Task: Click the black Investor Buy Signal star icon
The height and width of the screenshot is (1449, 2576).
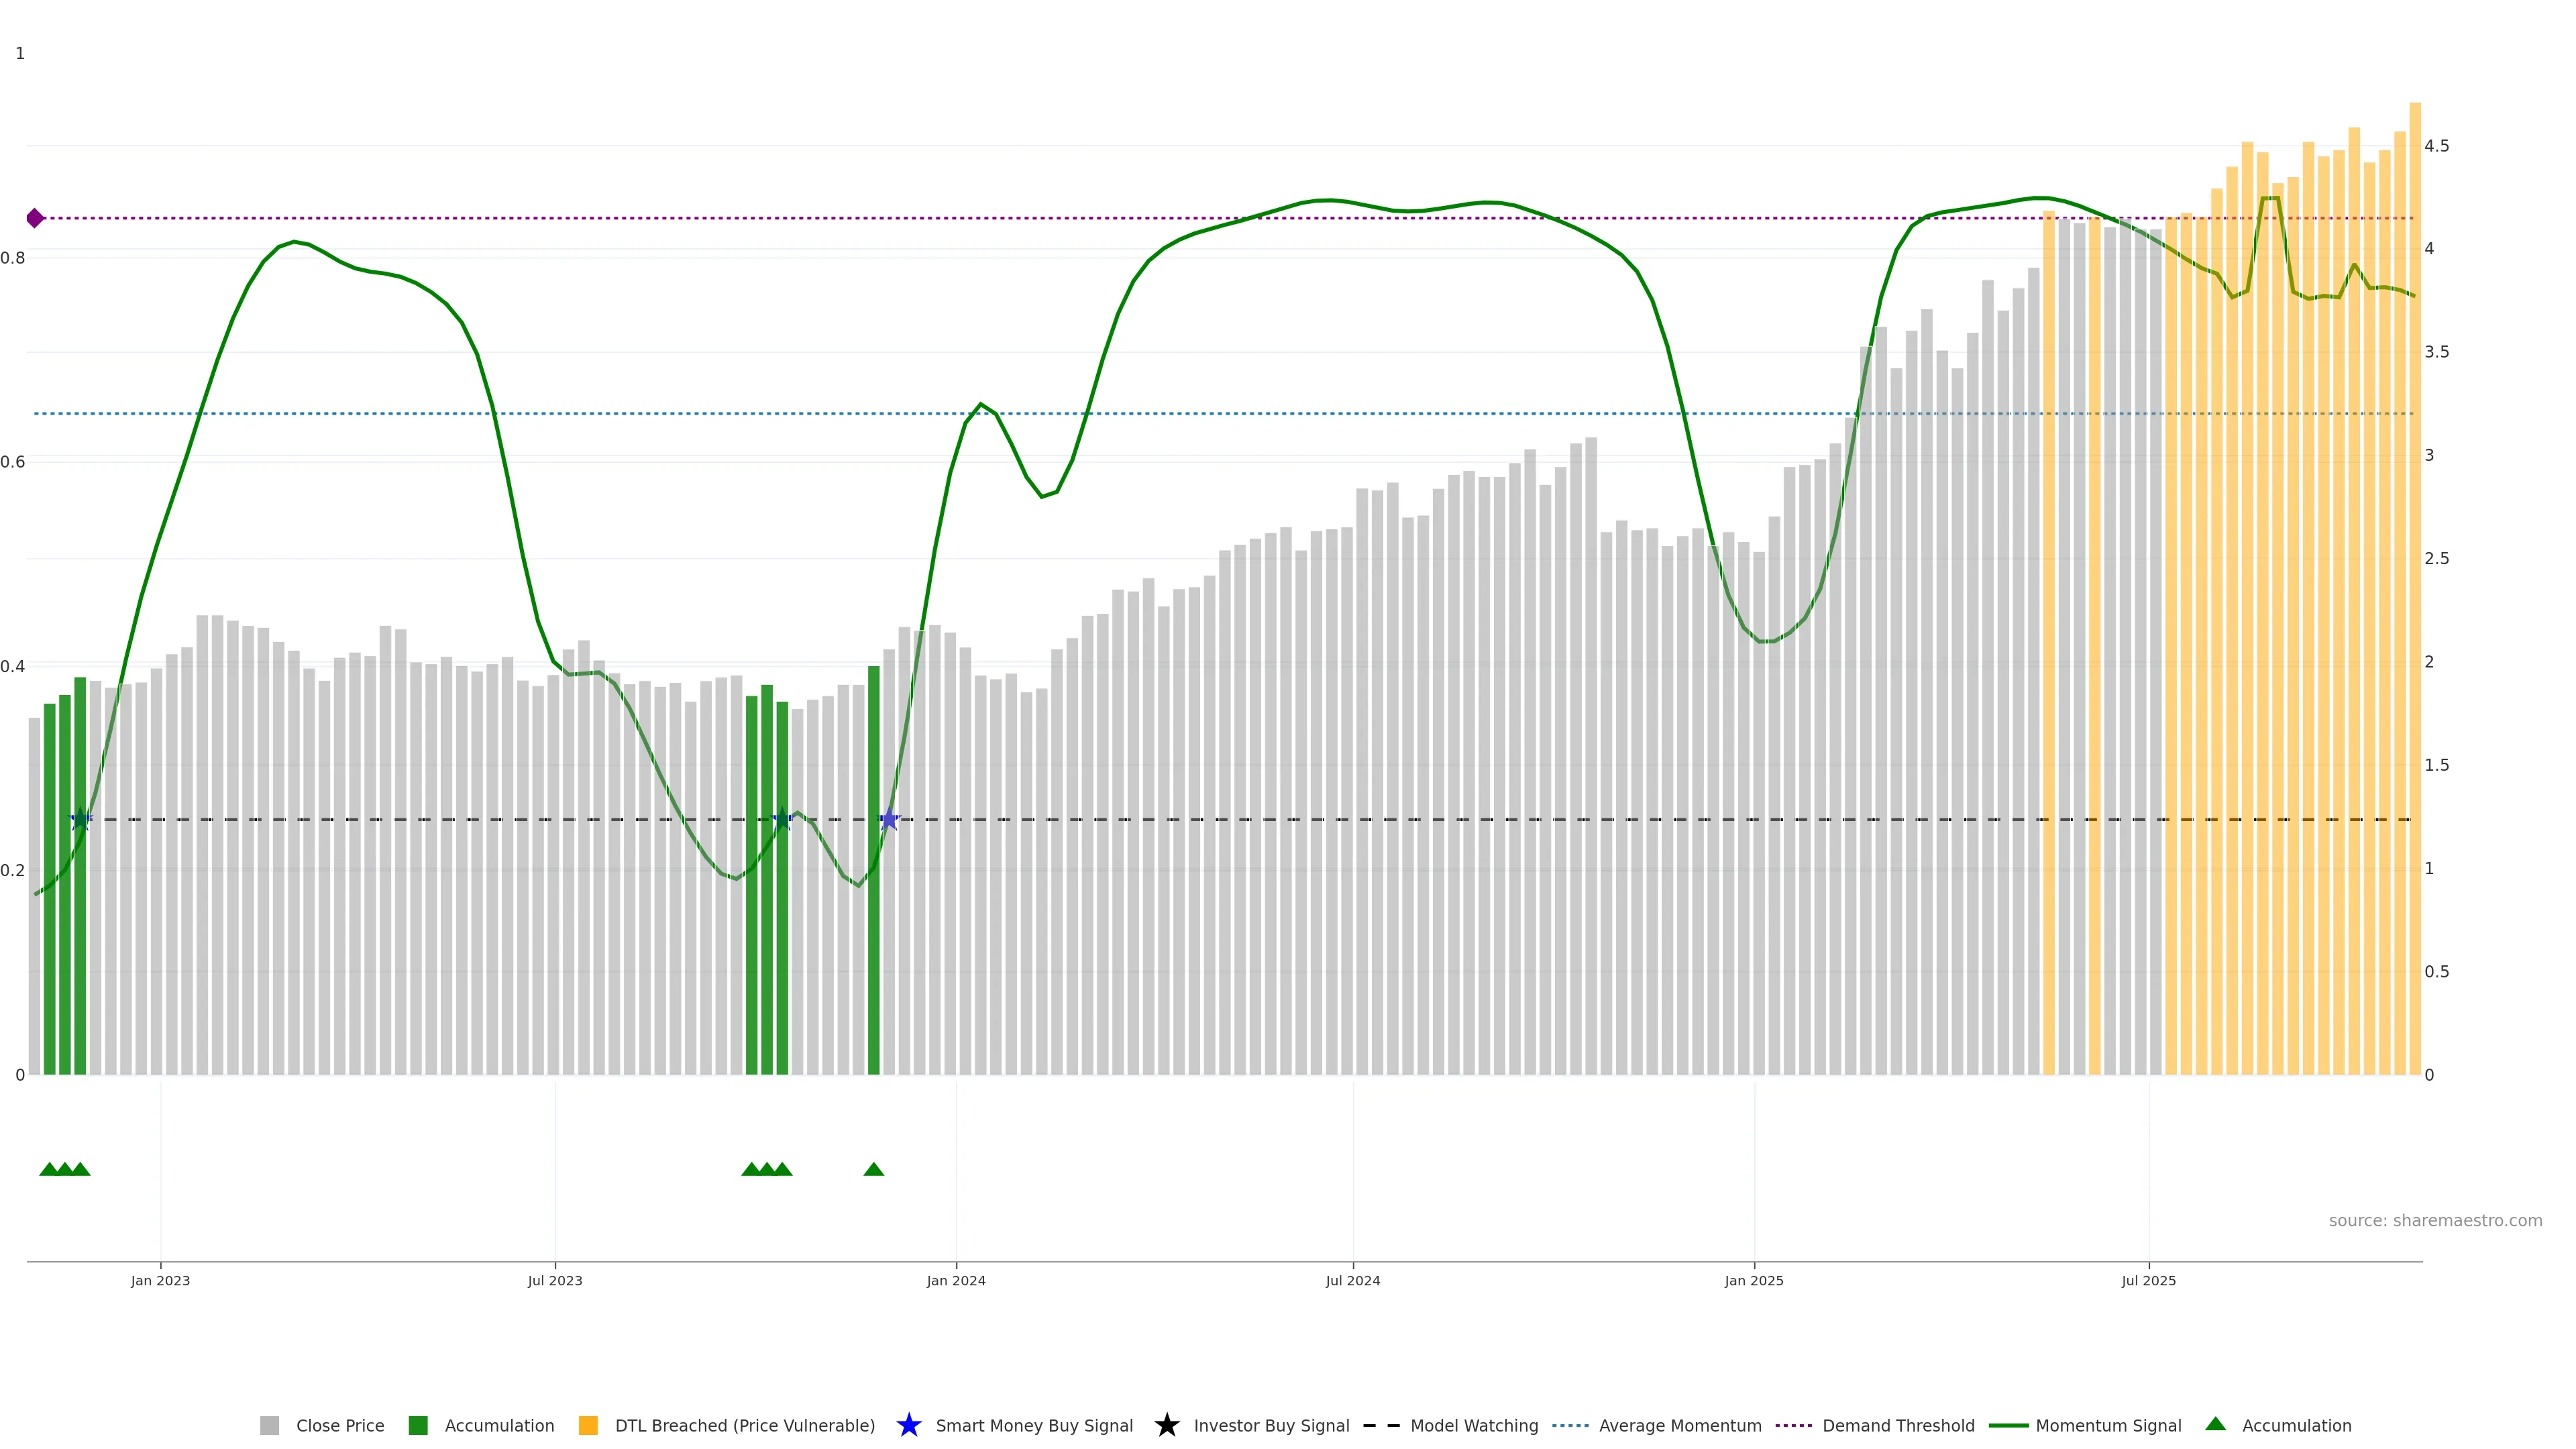Action: (x=1166, y=1425)
